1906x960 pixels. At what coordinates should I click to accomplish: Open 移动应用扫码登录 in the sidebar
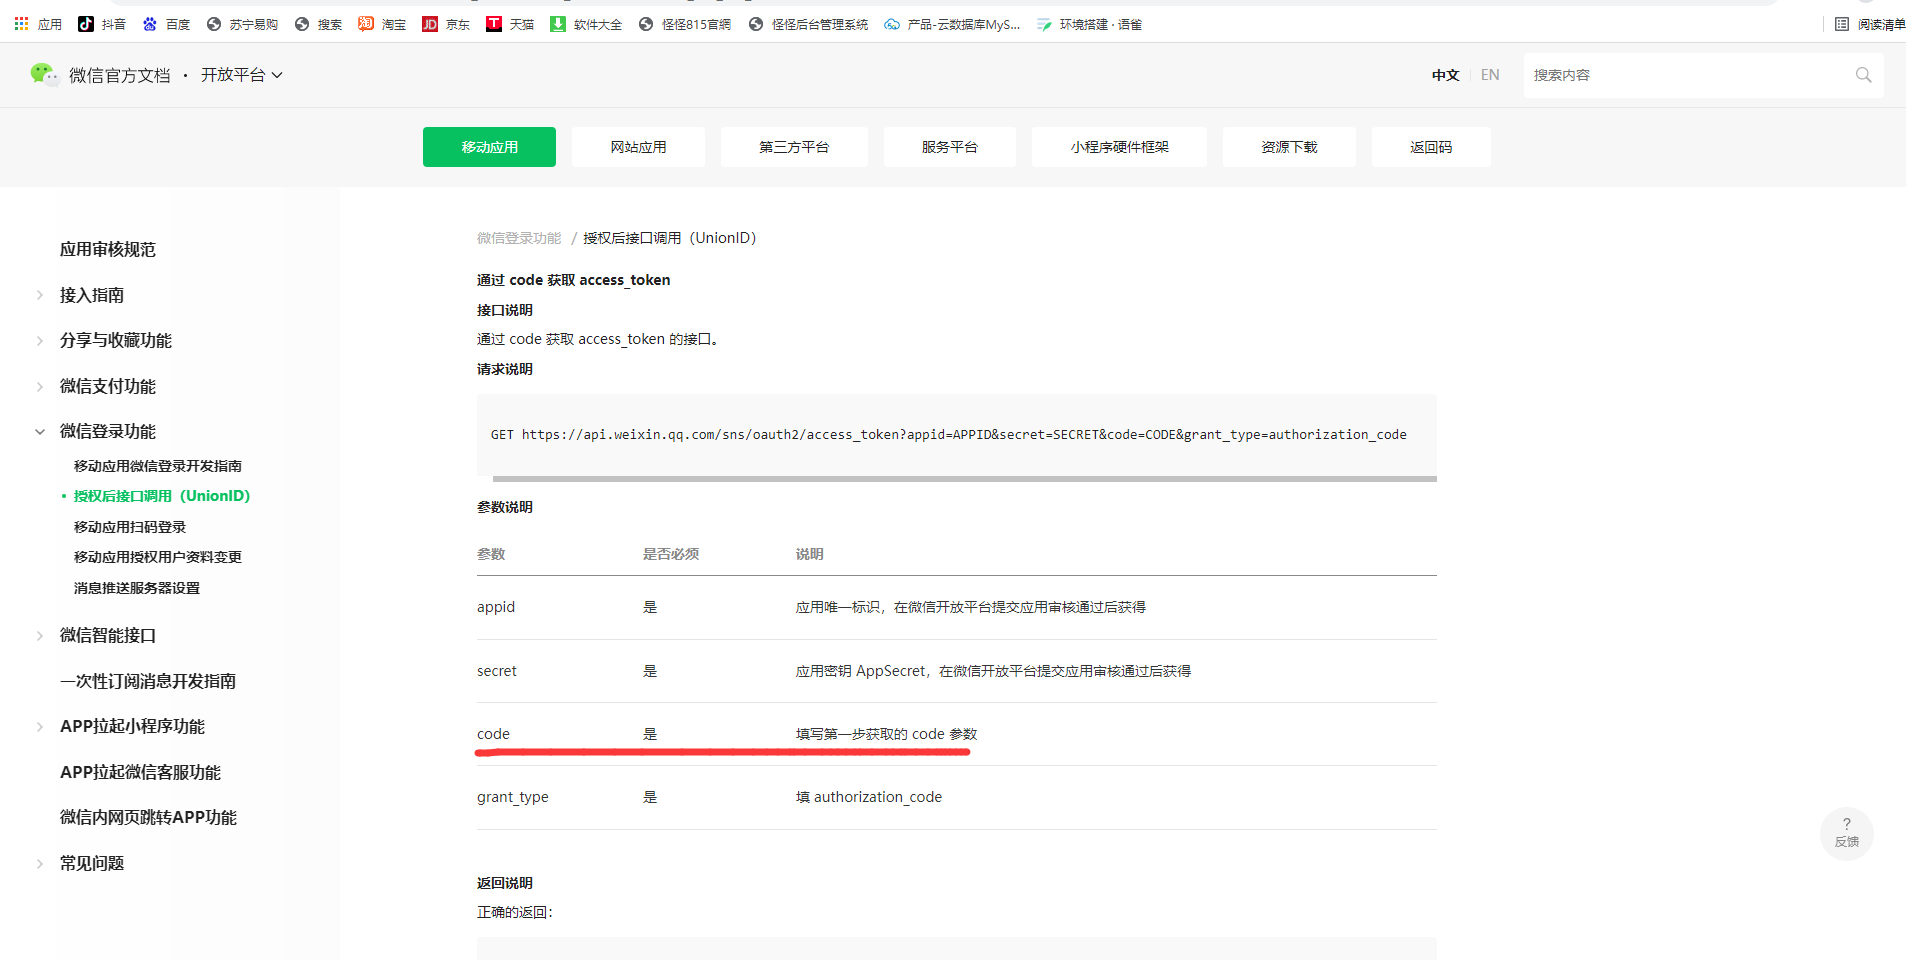pyautogui.click(x=130, y=527)
